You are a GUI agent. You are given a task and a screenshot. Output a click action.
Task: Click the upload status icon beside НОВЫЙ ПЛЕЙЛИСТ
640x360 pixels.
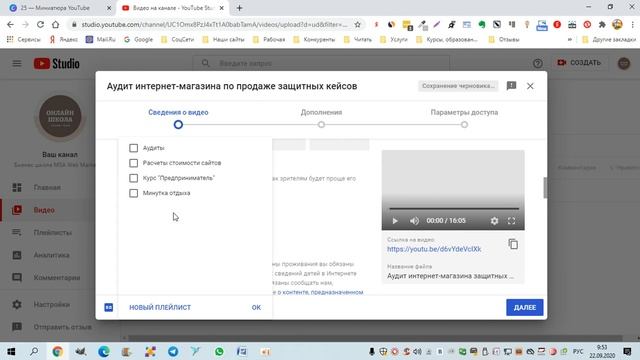point(109,307)
